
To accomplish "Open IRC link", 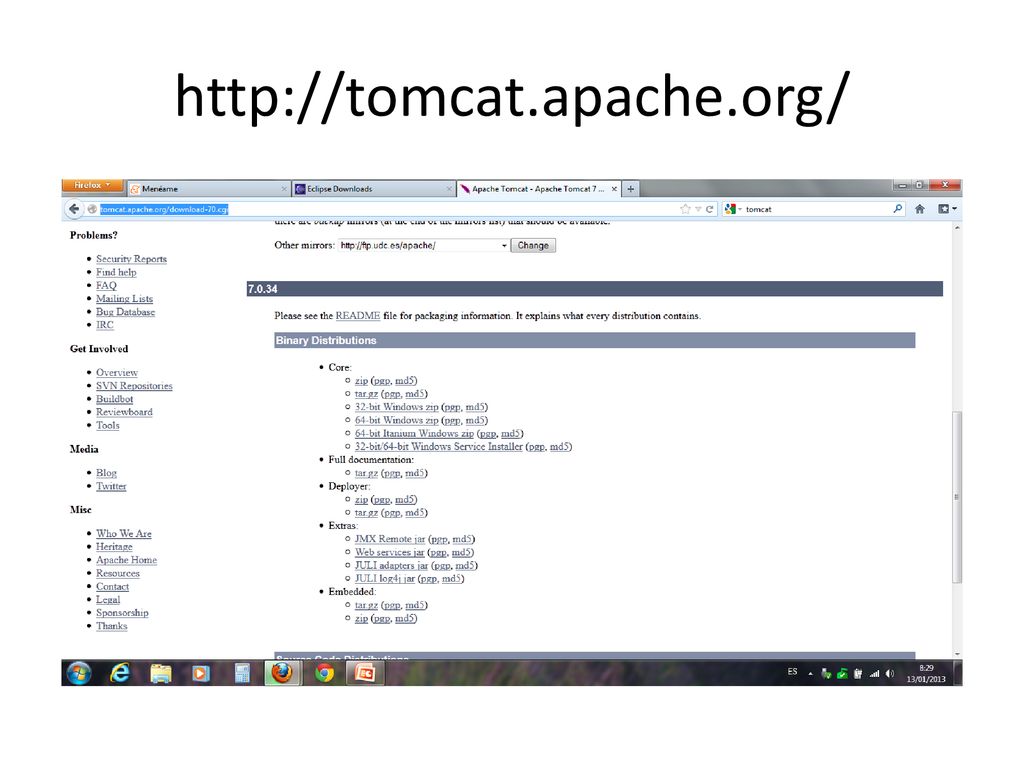I will pos(104,325).
